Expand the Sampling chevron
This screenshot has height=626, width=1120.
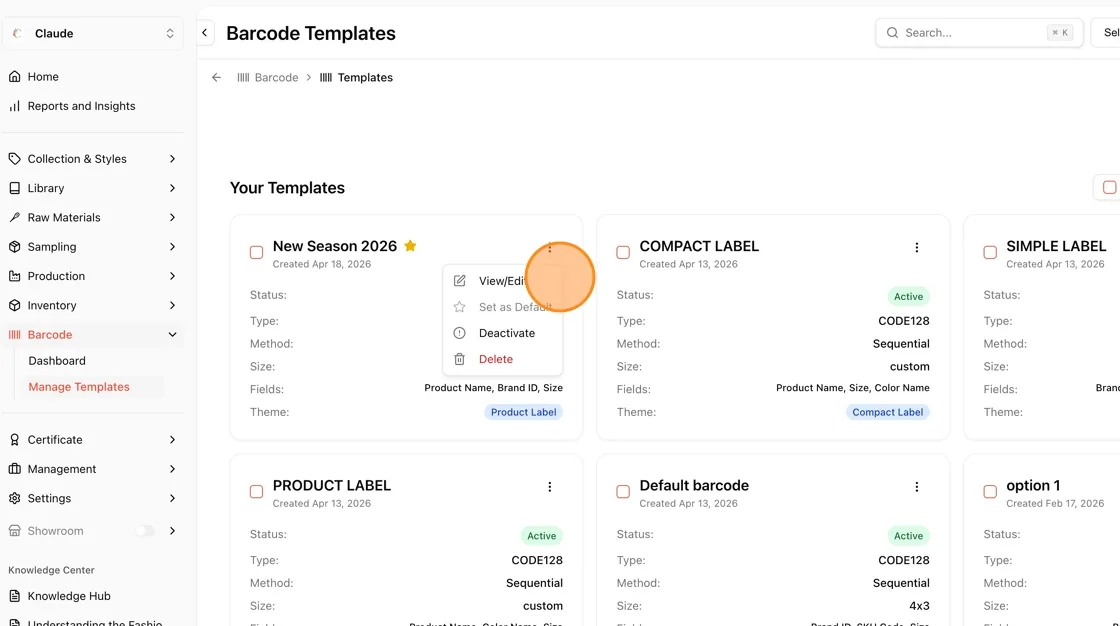coord(172,247)
